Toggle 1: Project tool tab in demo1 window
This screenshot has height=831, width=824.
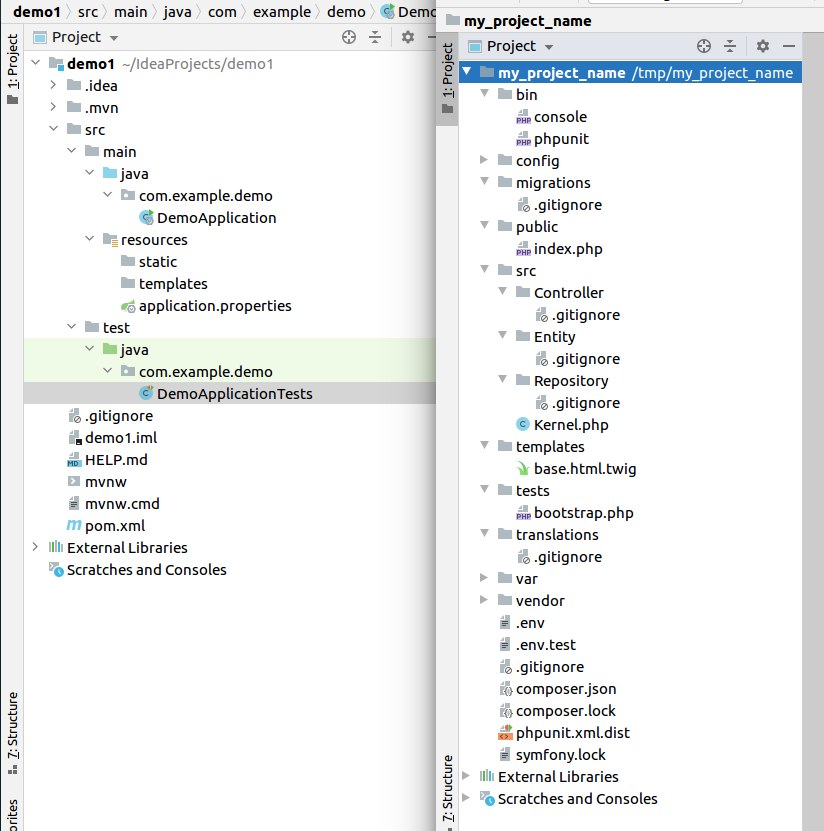click(x=12, y=69)
